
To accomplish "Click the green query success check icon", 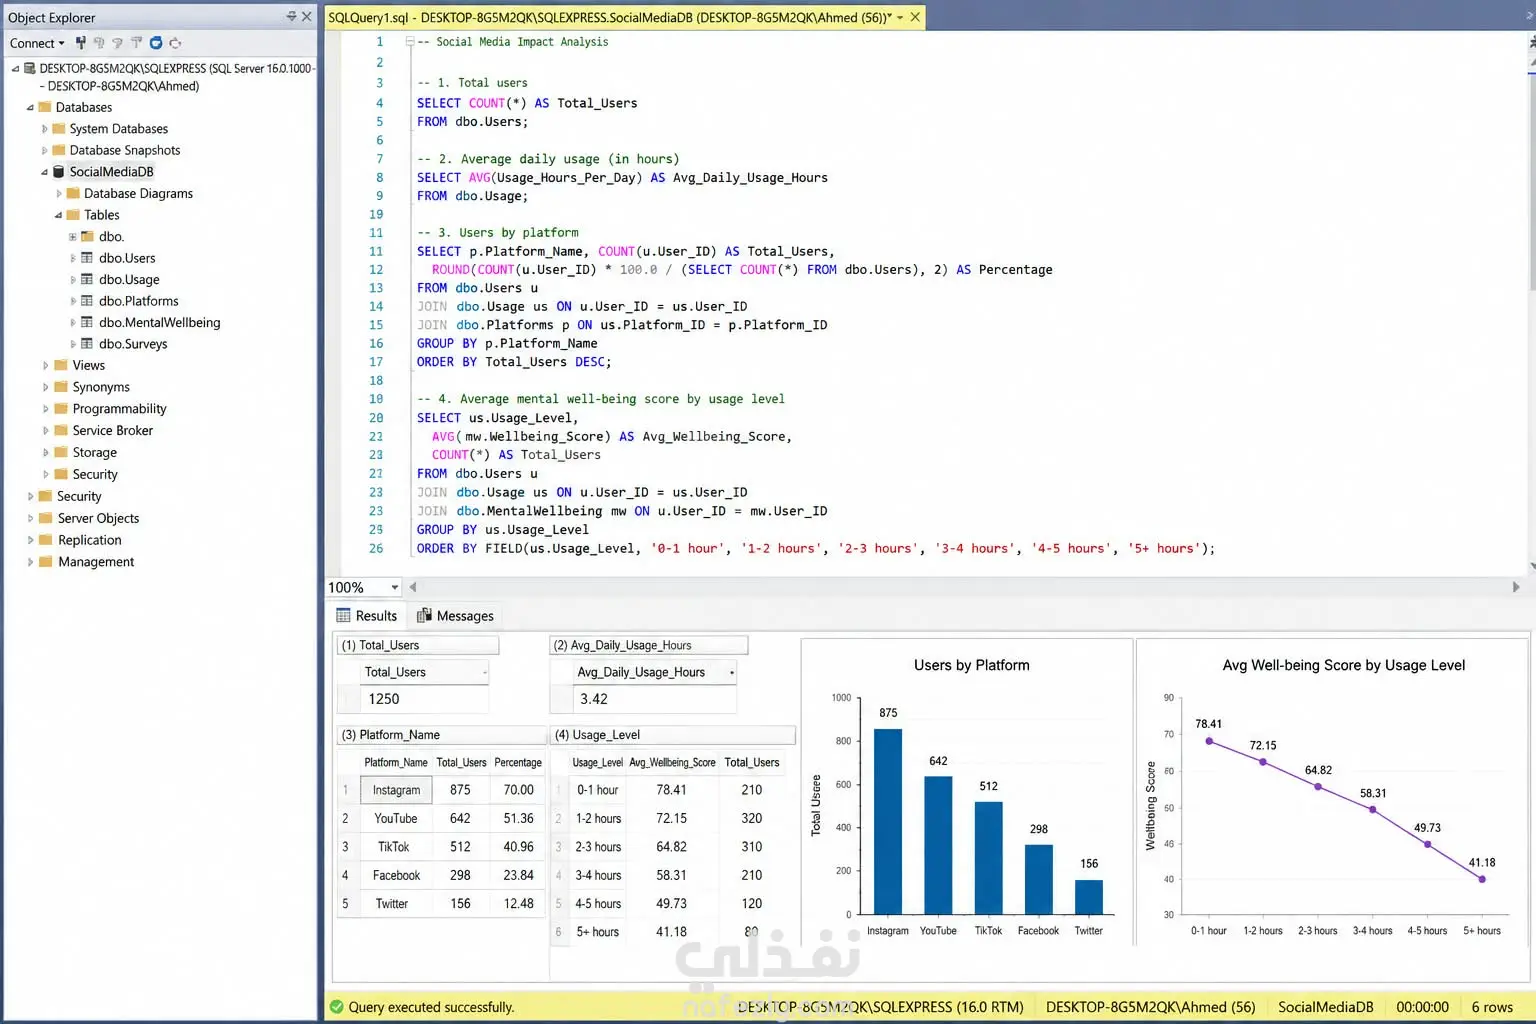I will pos(337,1007).
